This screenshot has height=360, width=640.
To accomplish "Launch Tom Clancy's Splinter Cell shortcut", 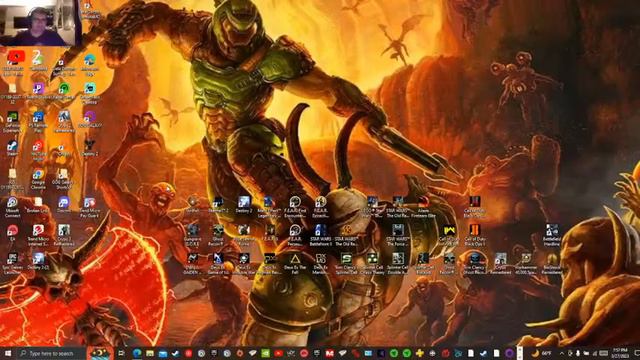I will pos(346,263).
